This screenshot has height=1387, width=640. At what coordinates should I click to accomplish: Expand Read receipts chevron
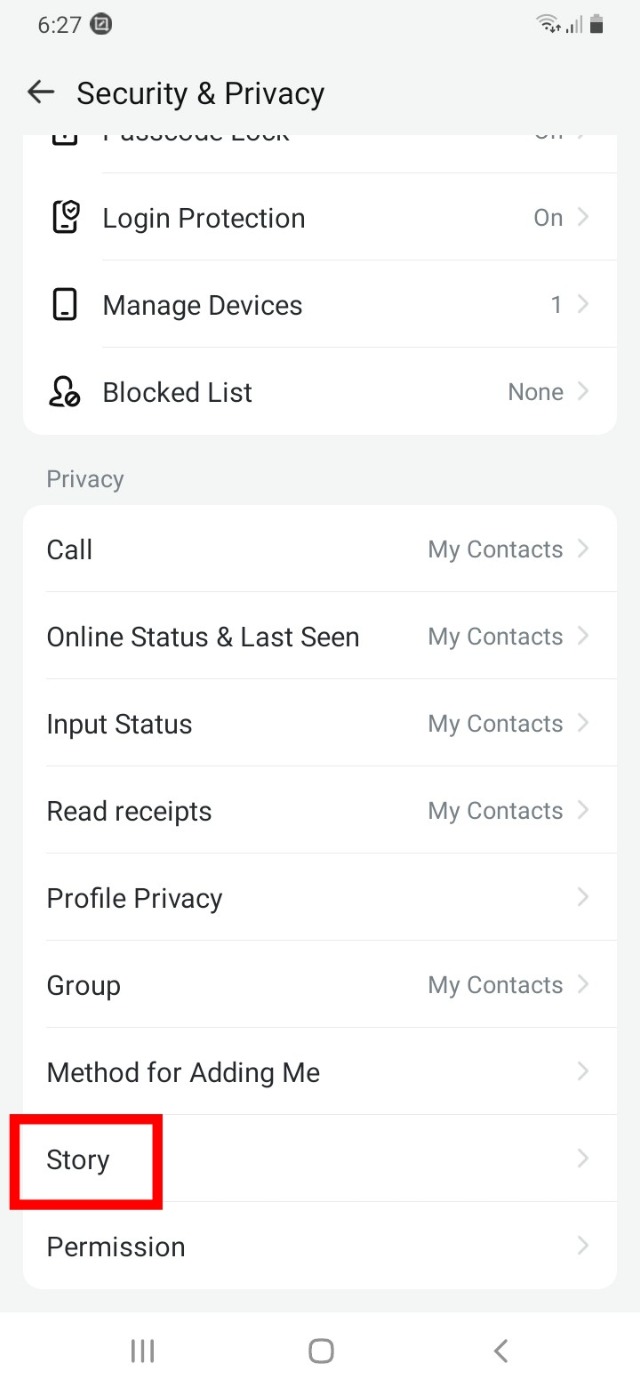click(582, 810)
